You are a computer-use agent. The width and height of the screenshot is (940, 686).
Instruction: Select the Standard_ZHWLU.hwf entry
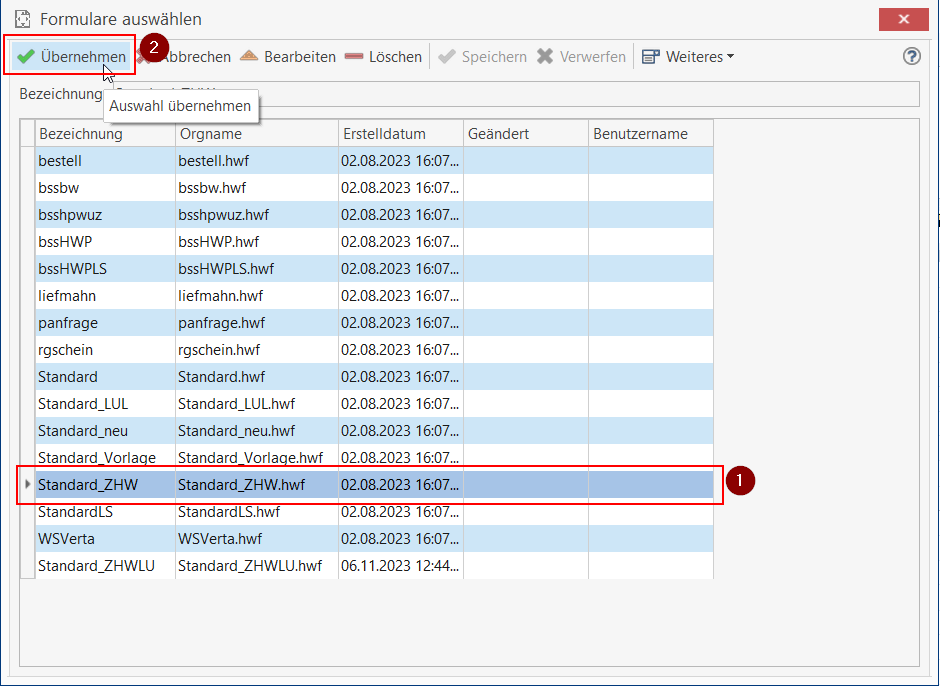250,566
